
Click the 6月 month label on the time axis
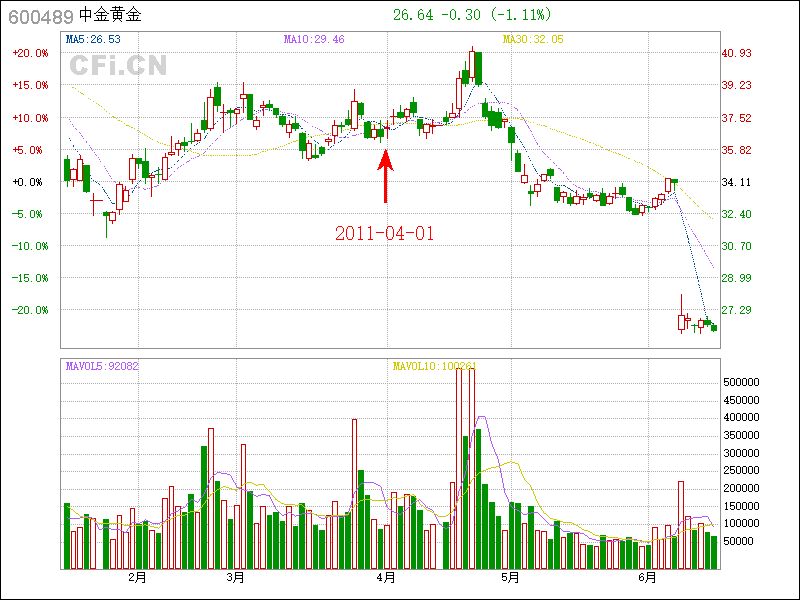click(647, 577)
